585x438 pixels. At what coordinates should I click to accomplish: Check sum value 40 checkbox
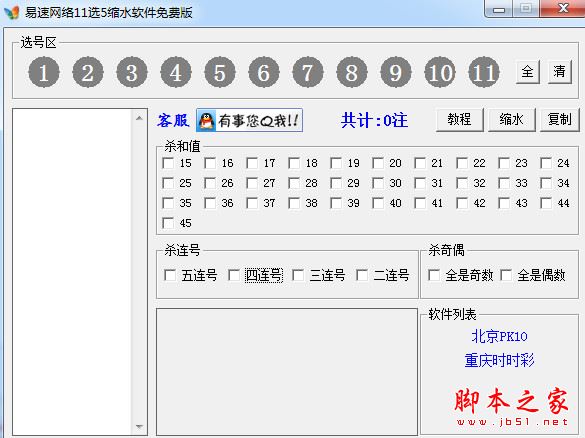(x=378, y=203)
